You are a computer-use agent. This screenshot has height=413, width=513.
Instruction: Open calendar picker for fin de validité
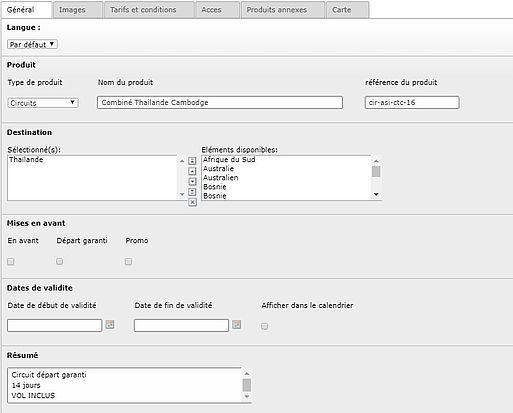pos(237,324)
